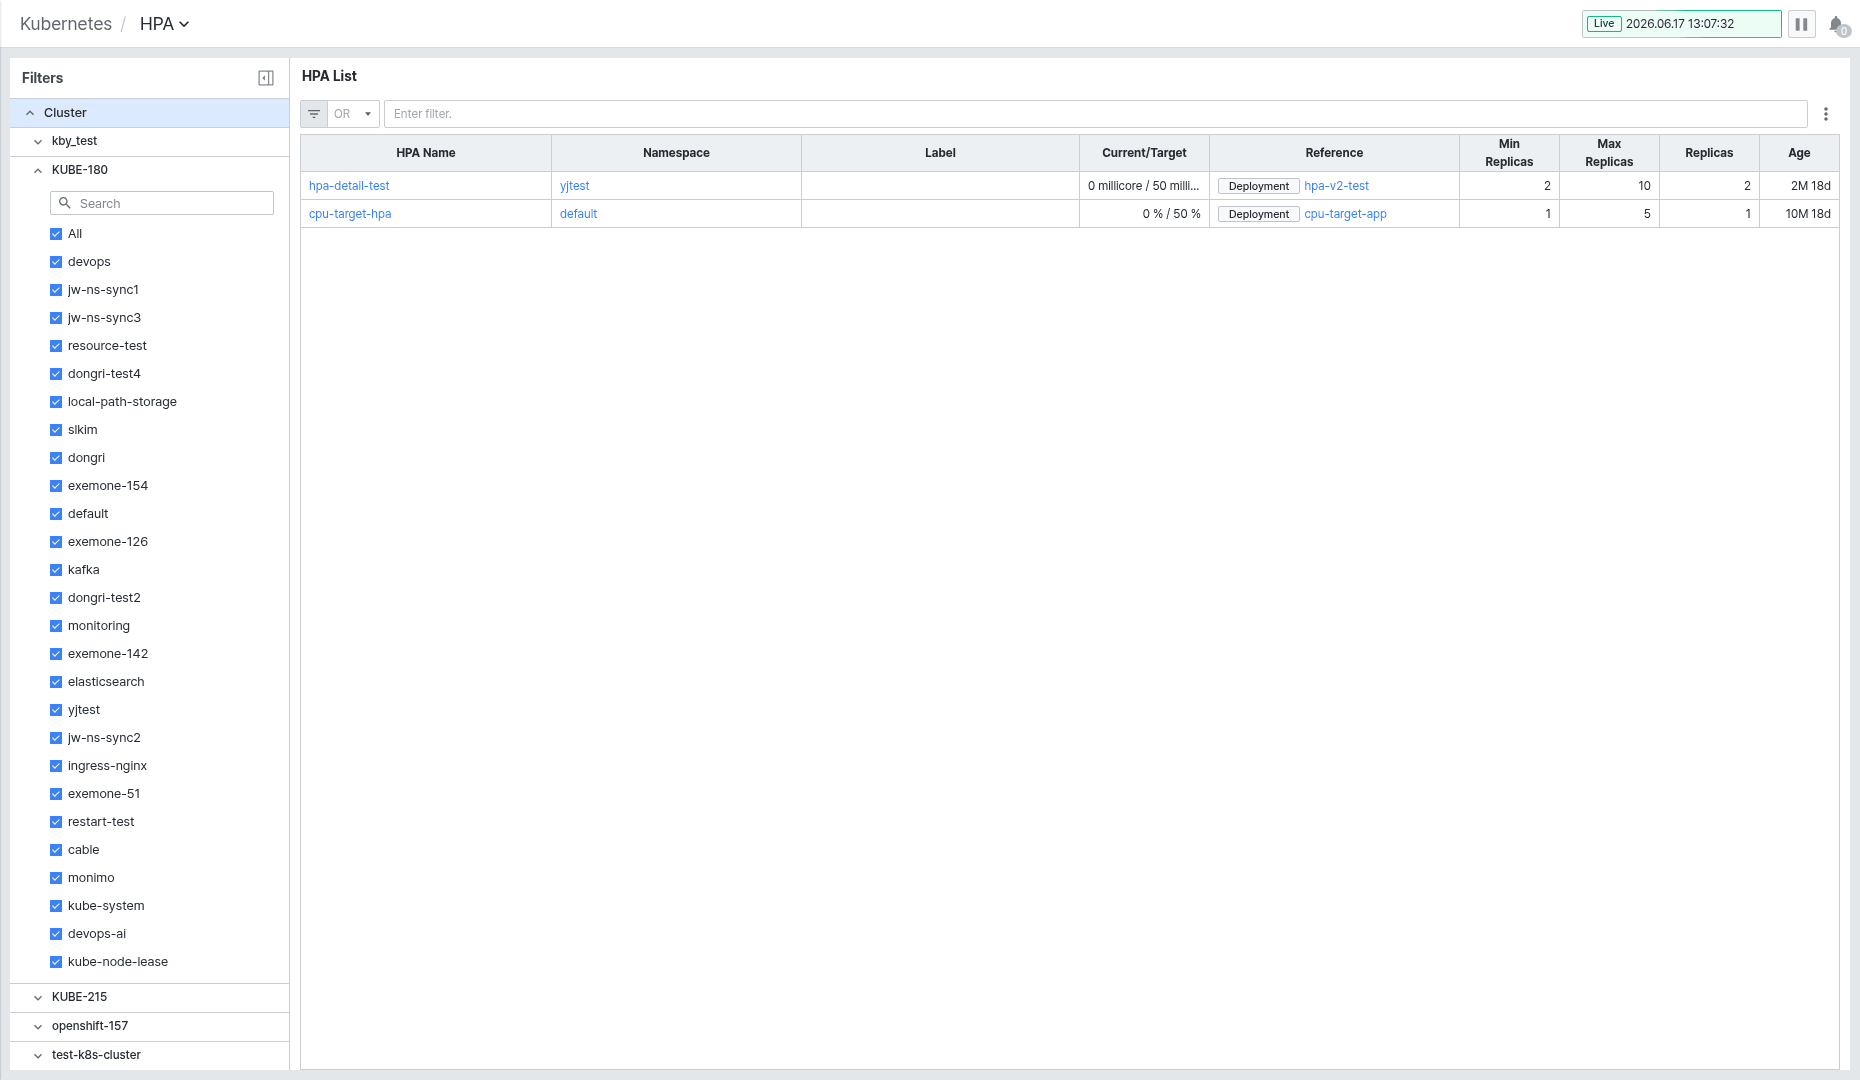
Task: Sort by the Age column header
Action: coord(1798,153)
